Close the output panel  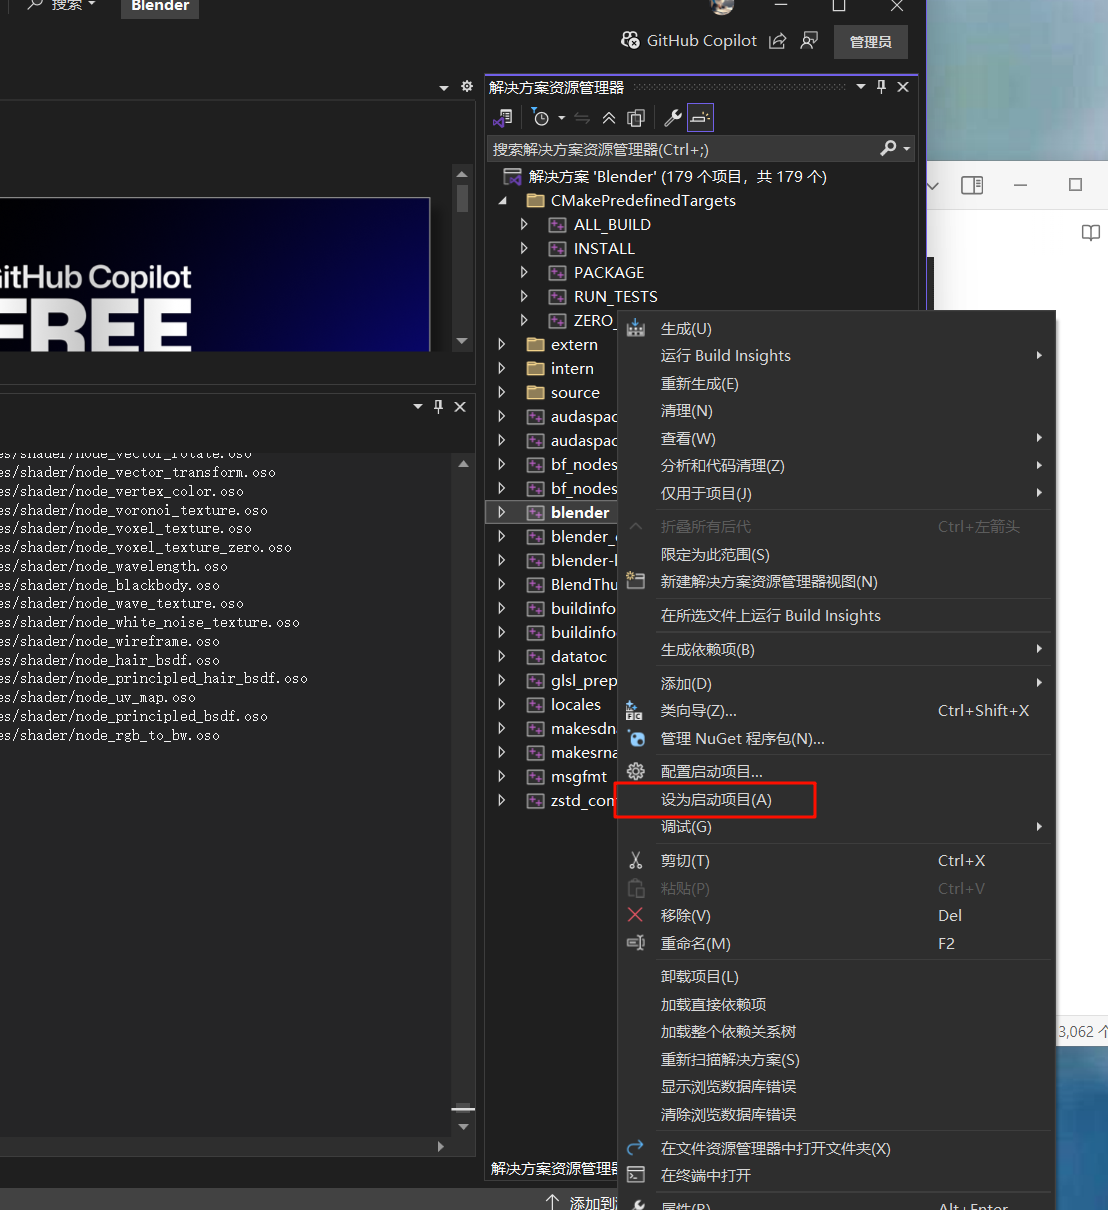460,407
